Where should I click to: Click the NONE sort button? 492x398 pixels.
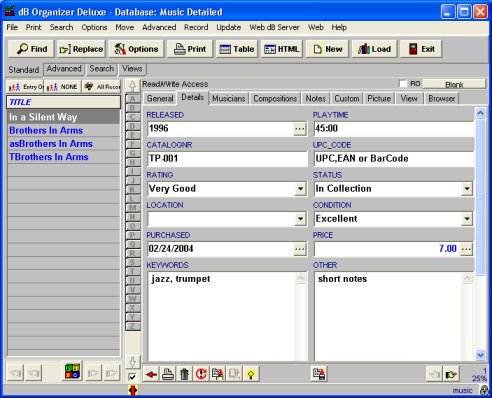(x=62, y=87)
